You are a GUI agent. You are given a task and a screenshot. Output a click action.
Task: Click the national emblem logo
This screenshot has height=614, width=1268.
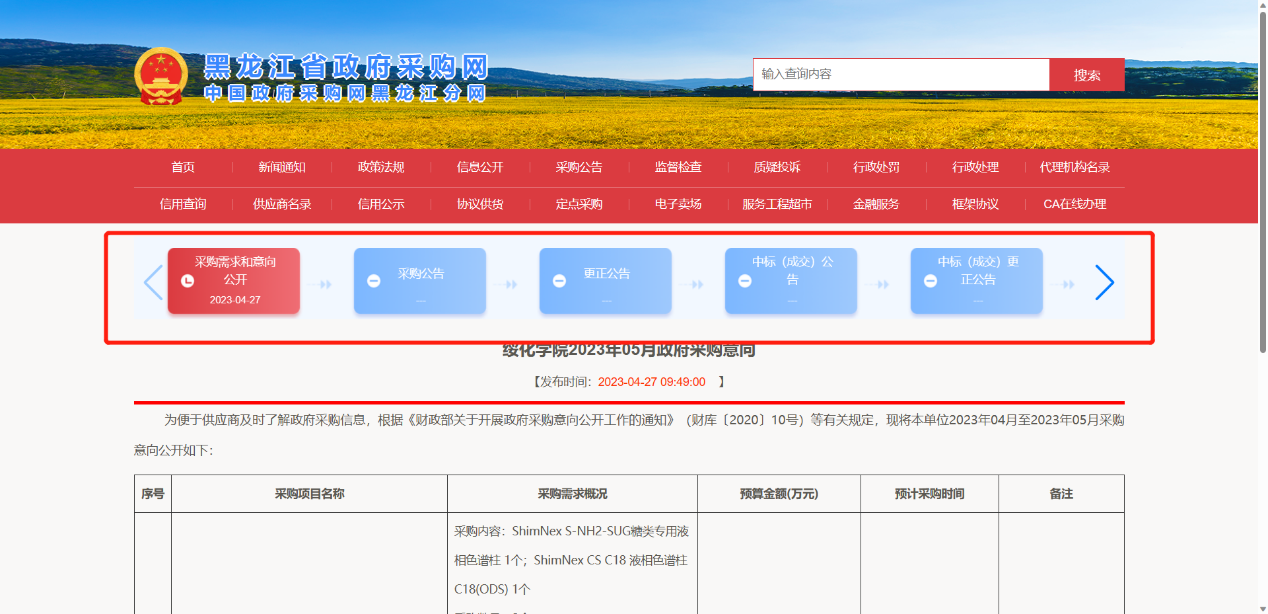(160, 76)
